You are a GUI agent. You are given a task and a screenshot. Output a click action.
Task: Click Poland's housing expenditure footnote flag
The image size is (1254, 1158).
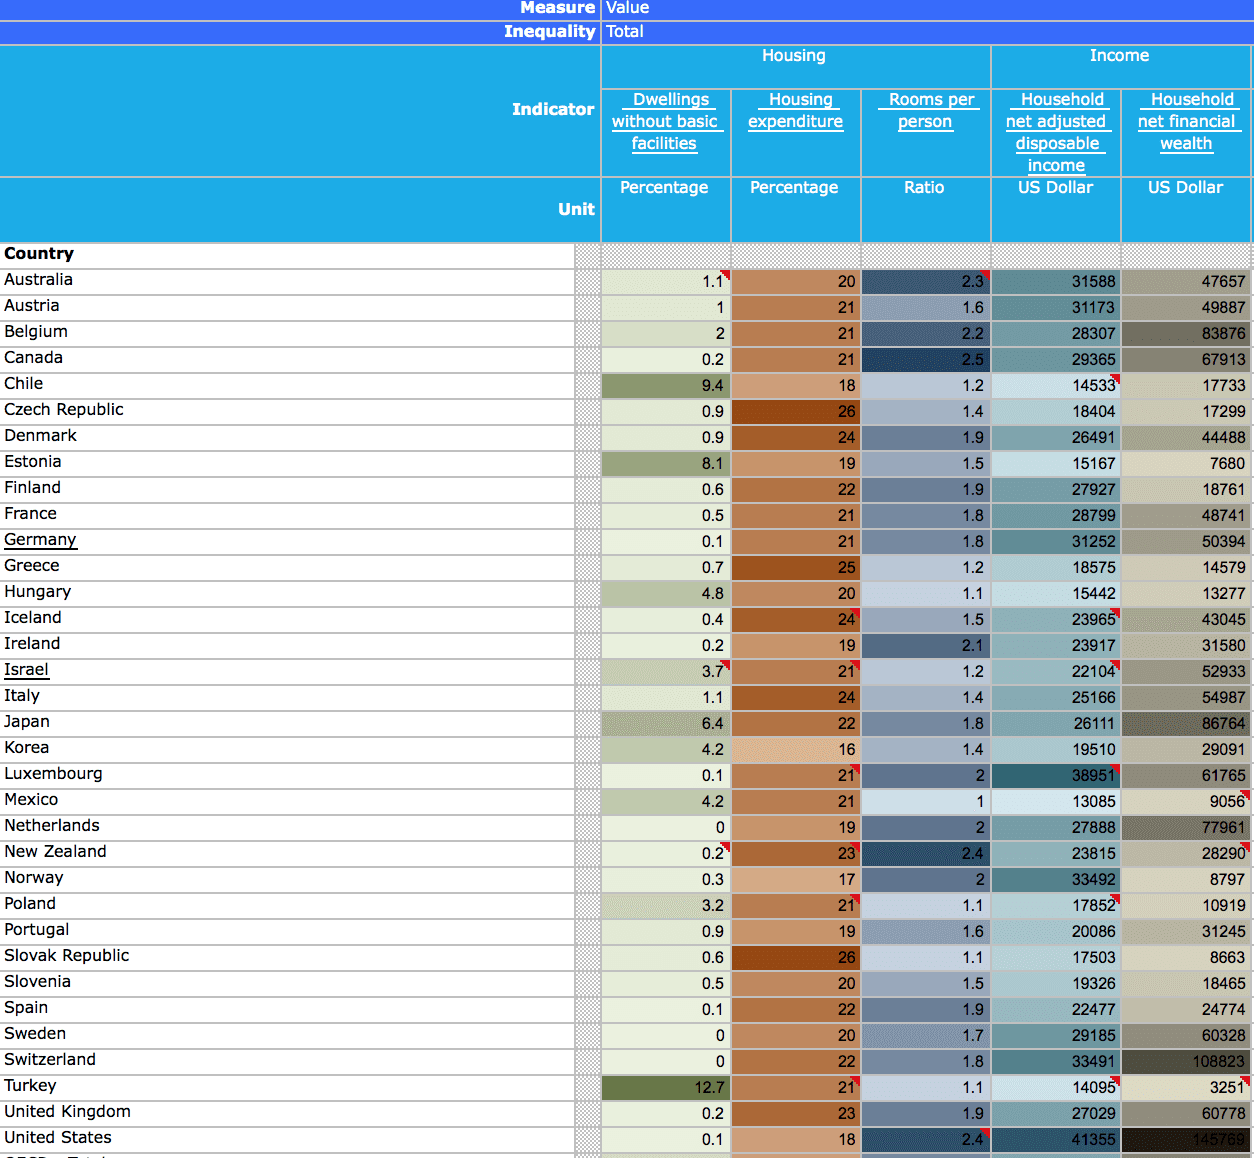tap(857, 899)
